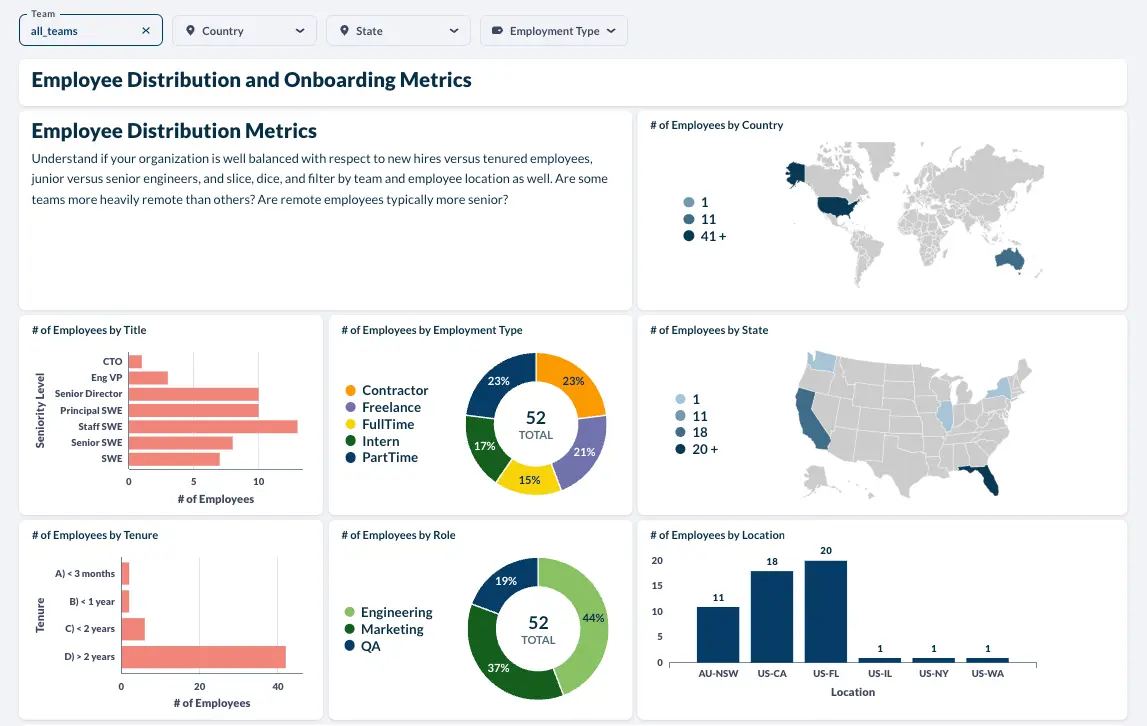Expand the Employment Type dropdown
Screen dimensions: 1147x726
[x=554, y=31]
